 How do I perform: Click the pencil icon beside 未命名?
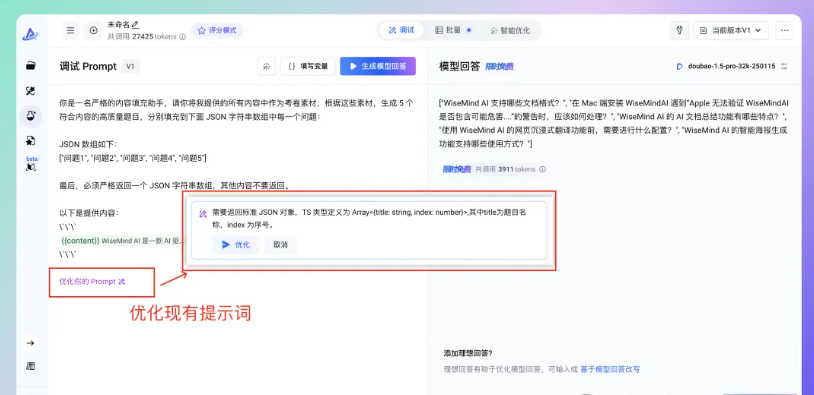(x=135, y=24)
